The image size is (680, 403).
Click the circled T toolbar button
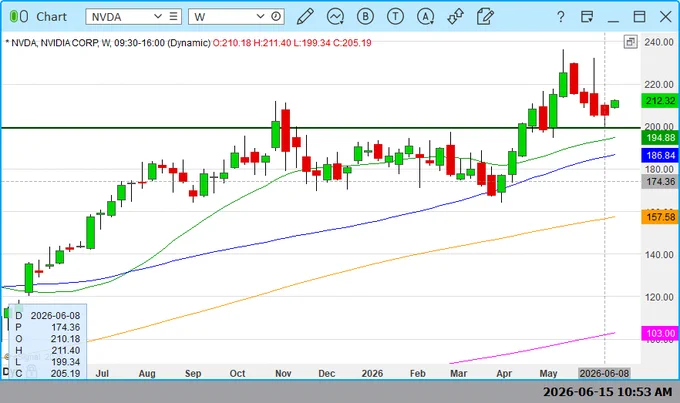[395, 17]
